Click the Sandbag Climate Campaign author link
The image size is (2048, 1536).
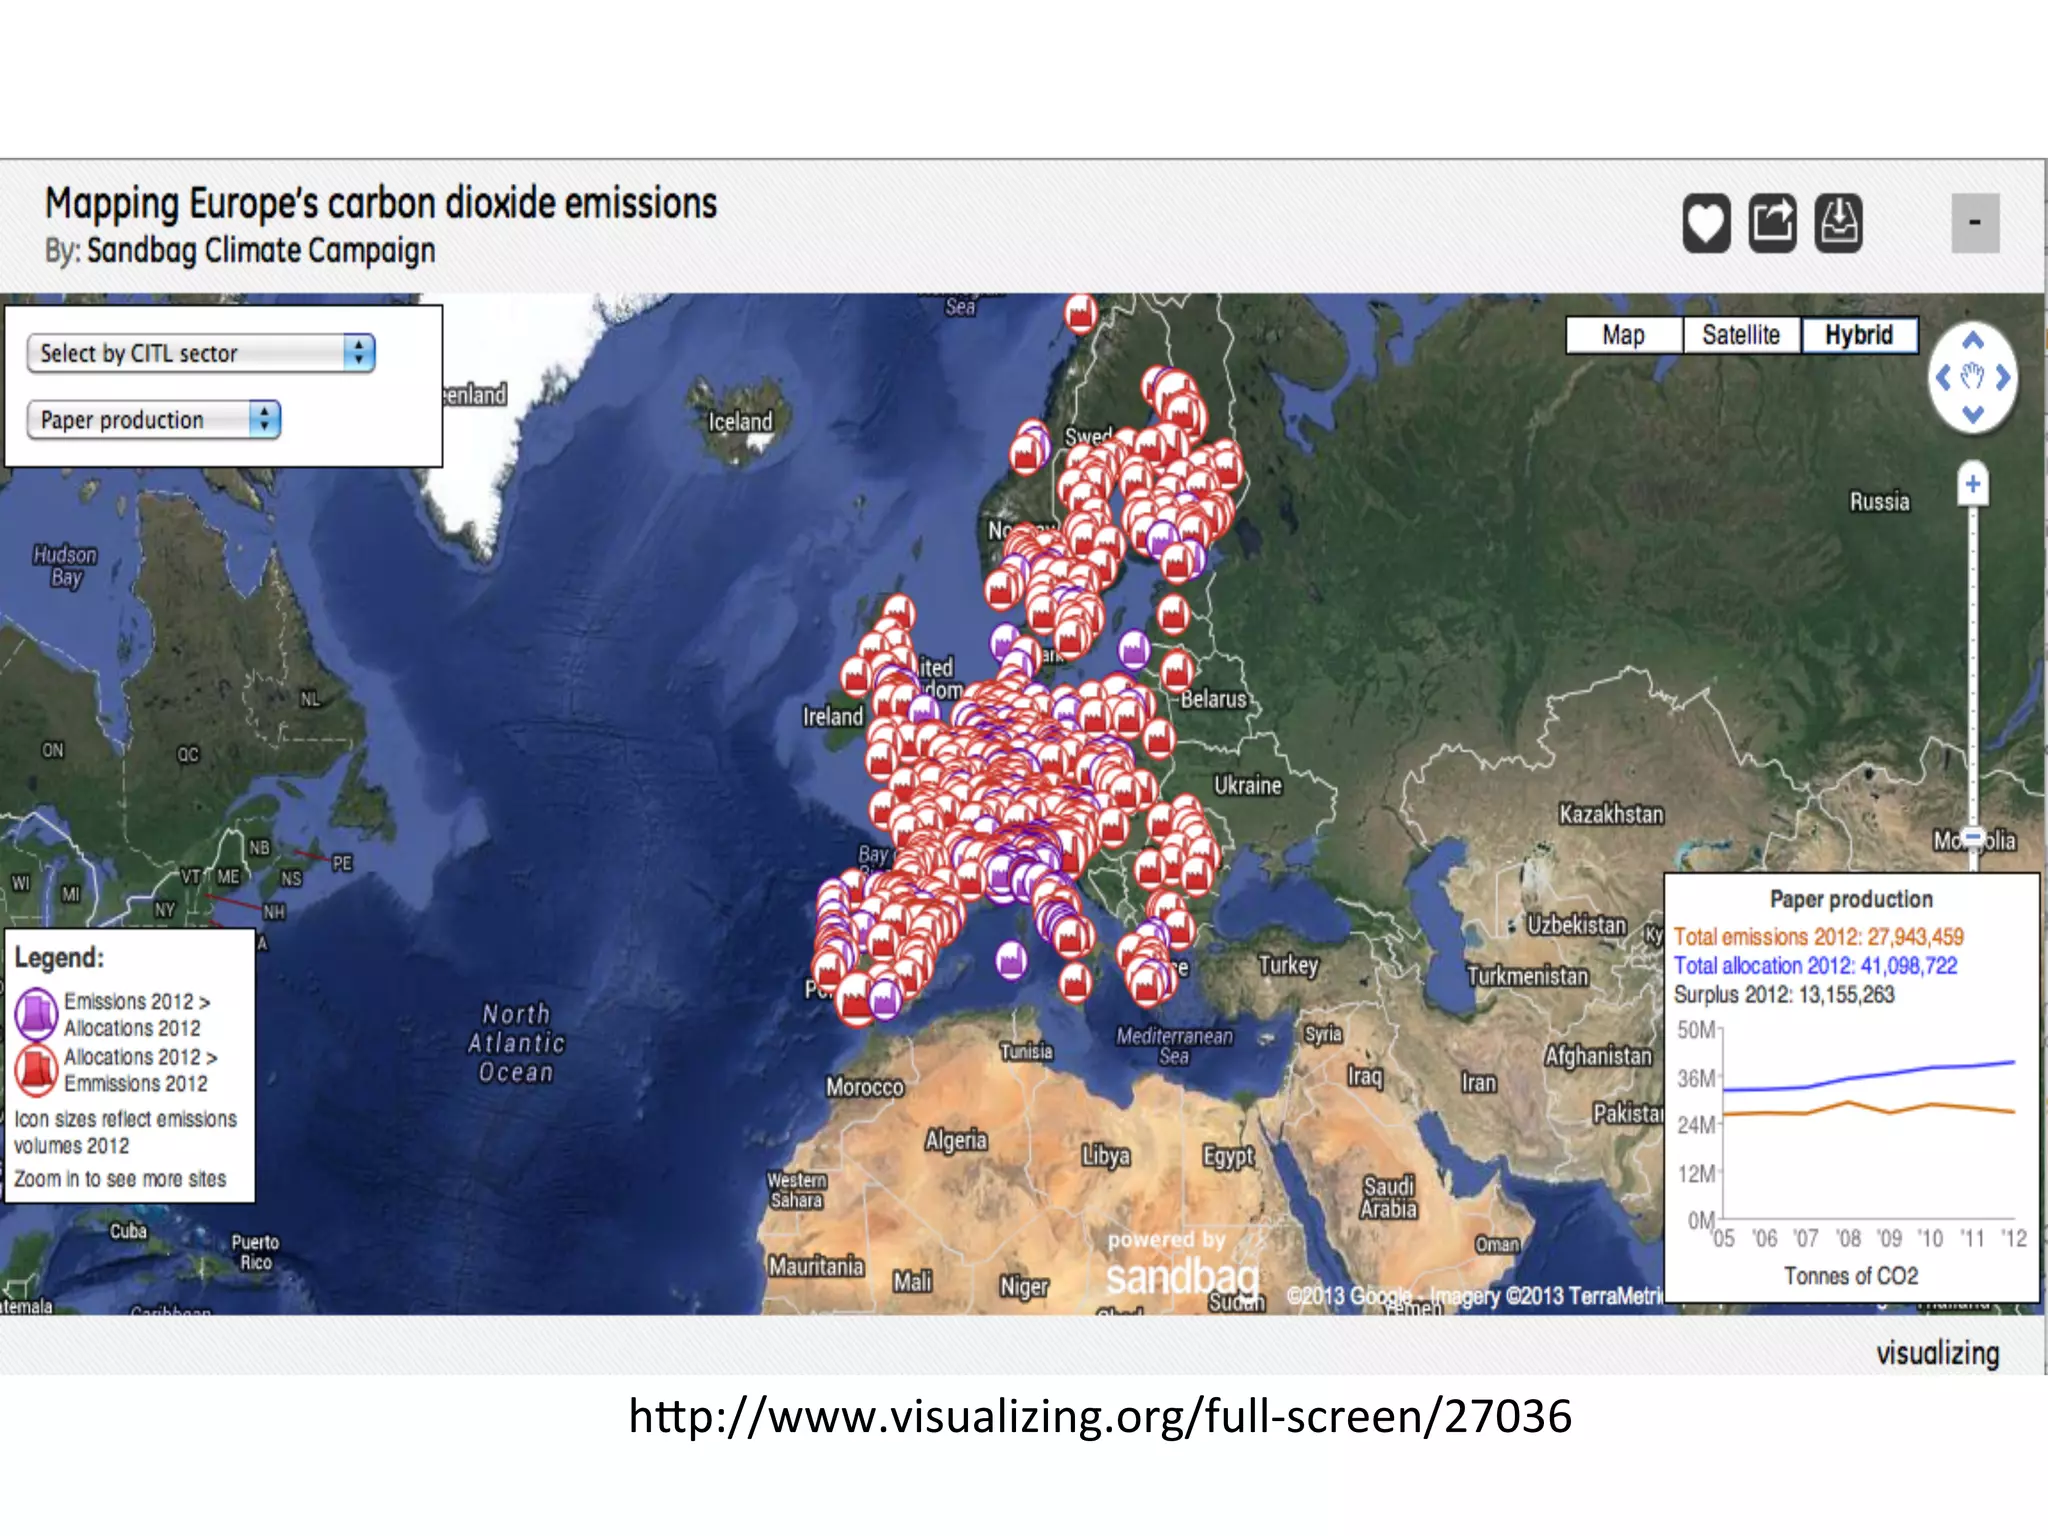click(x=260, y=250)
